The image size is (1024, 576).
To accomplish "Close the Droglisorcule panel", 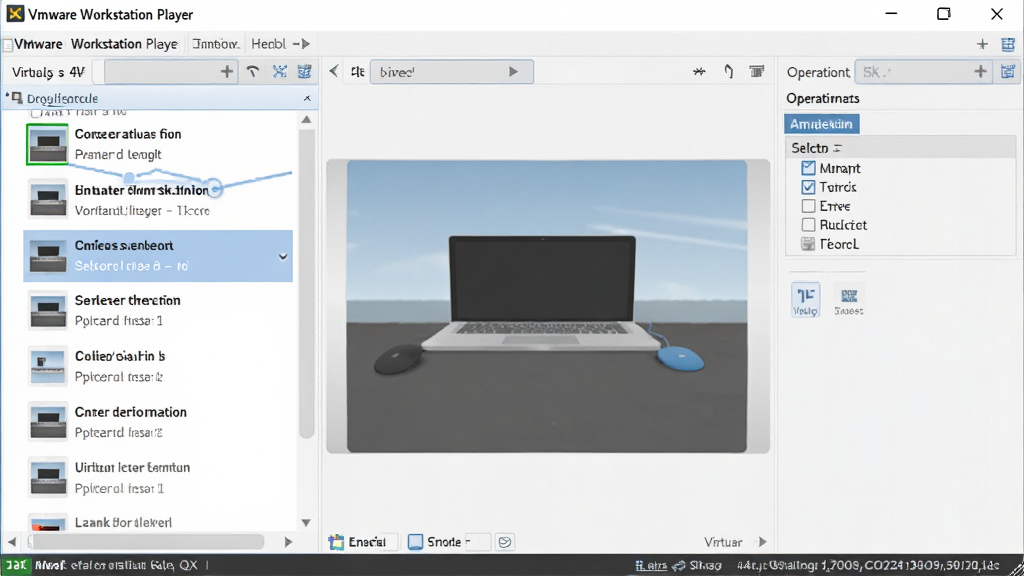I will pos(308,98).
